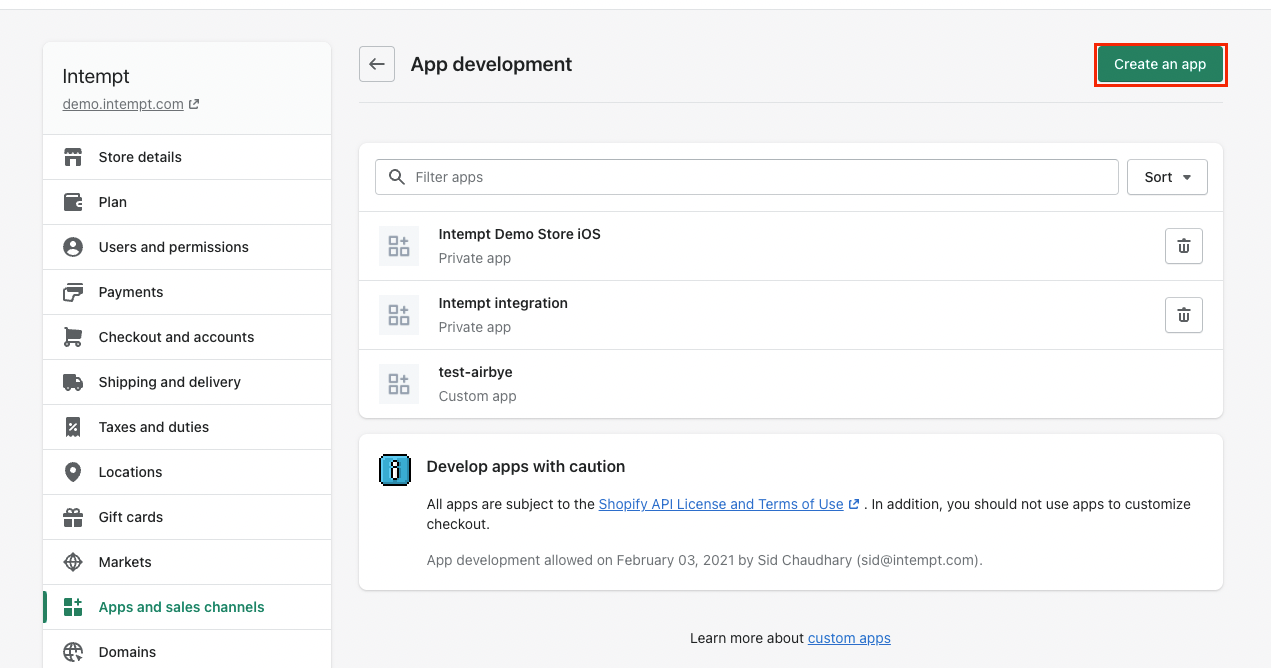
Task: Click the Locations pin icon
Action: tap(73, 472)
